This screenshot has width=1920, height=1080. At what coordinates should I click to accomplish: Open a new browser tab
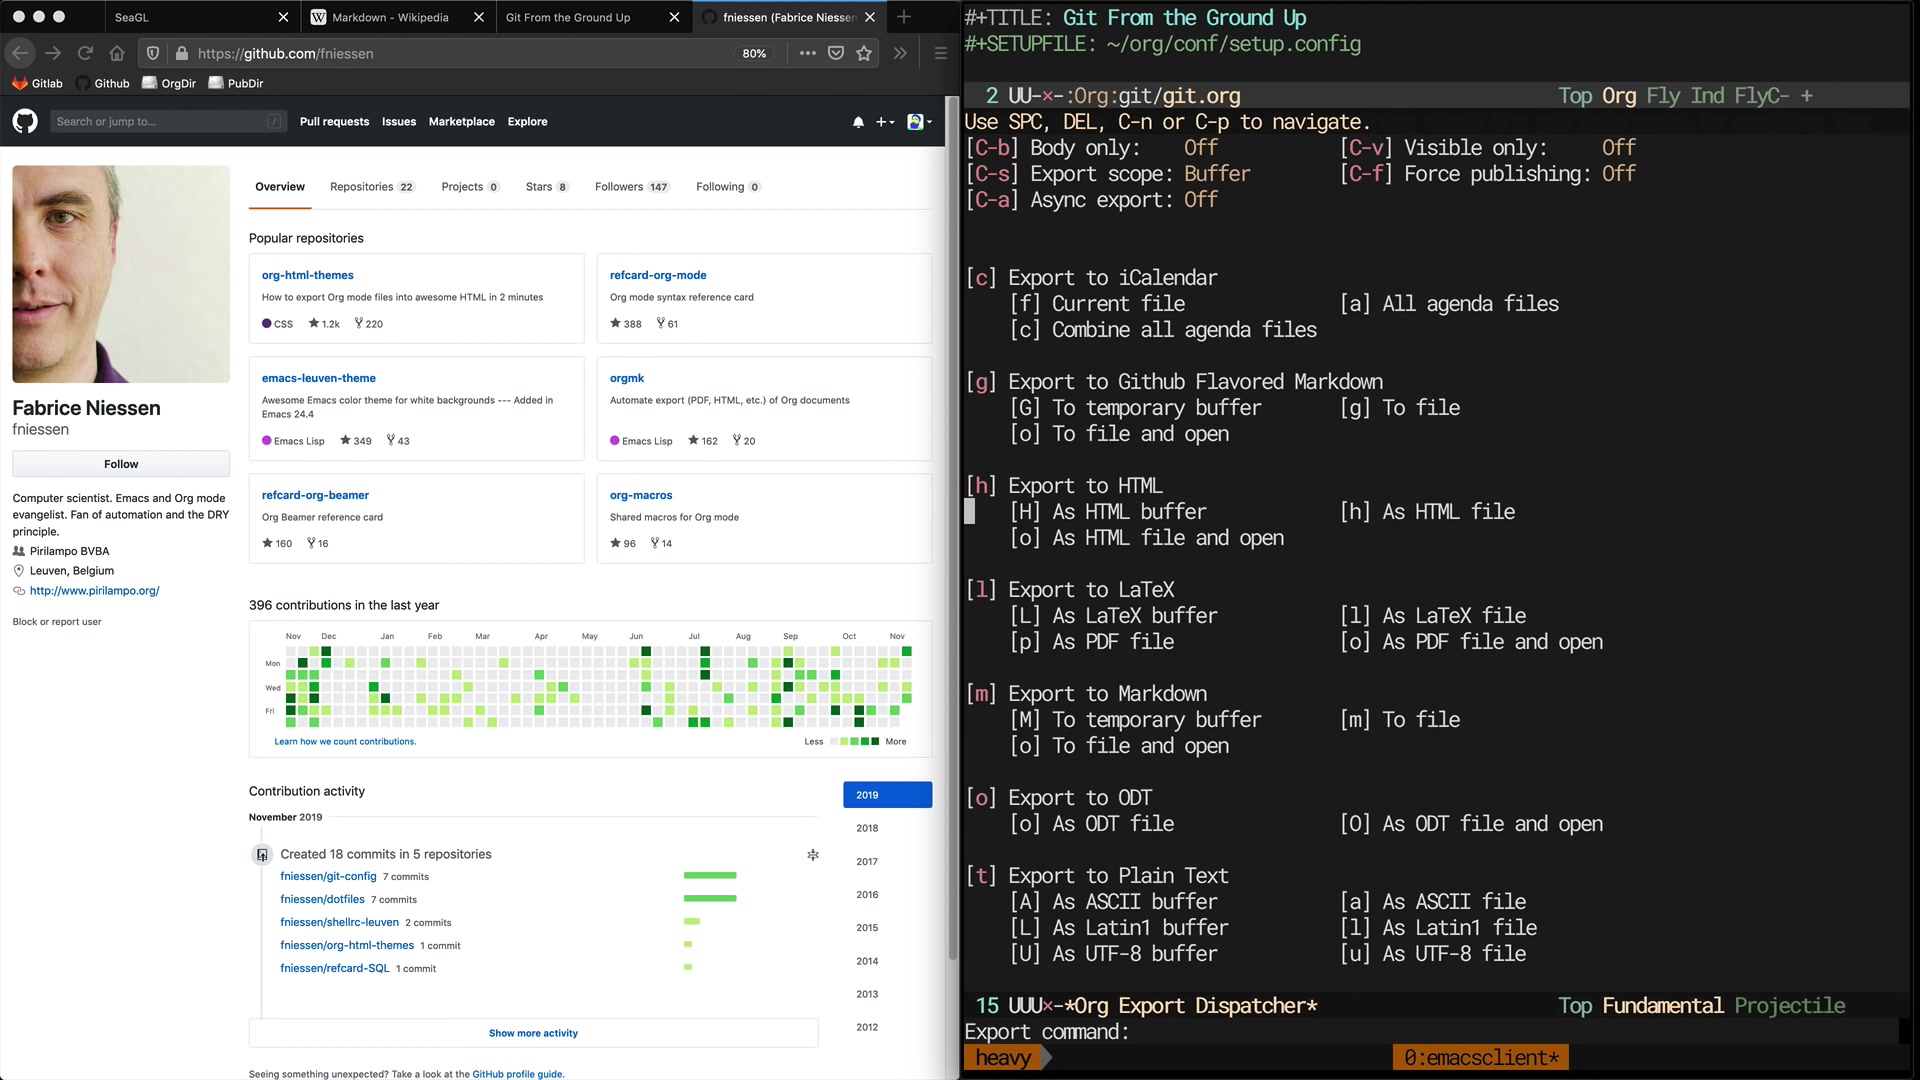point(904,17)
